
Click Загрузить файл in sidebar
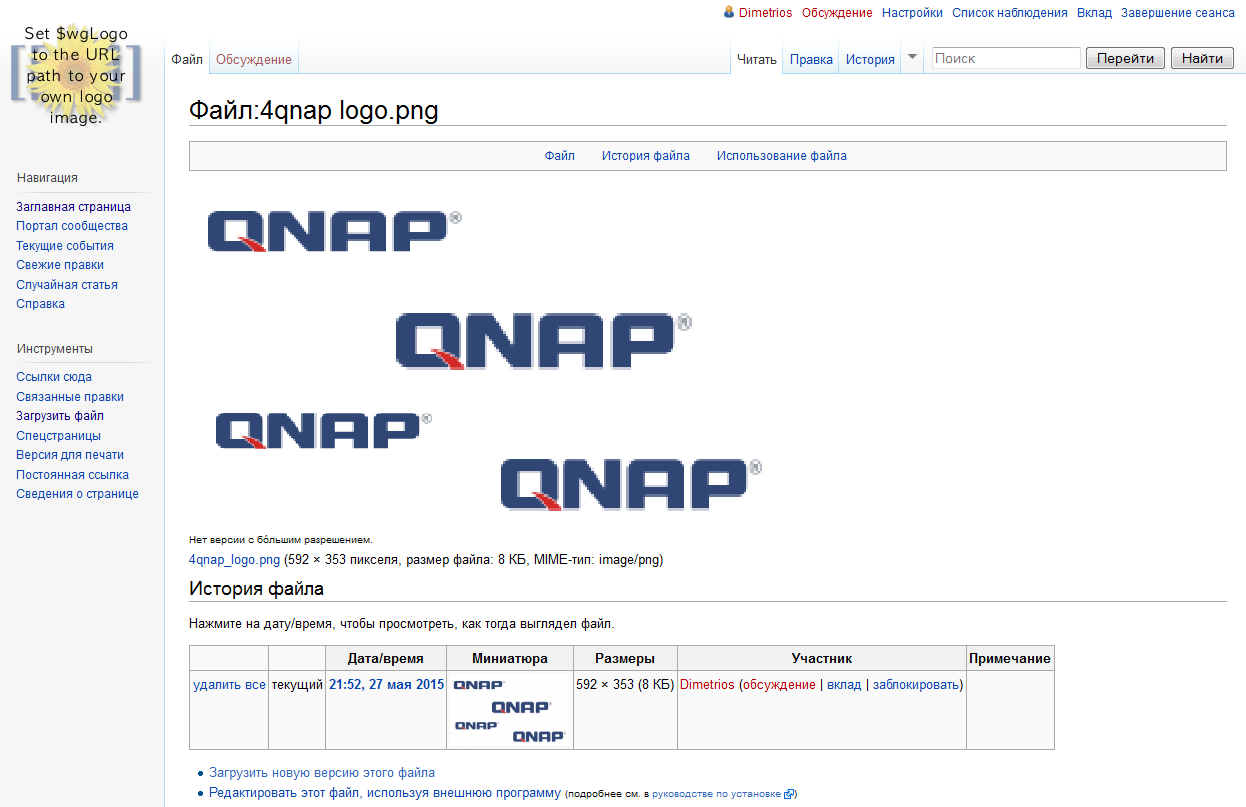(x=60, y=416)
